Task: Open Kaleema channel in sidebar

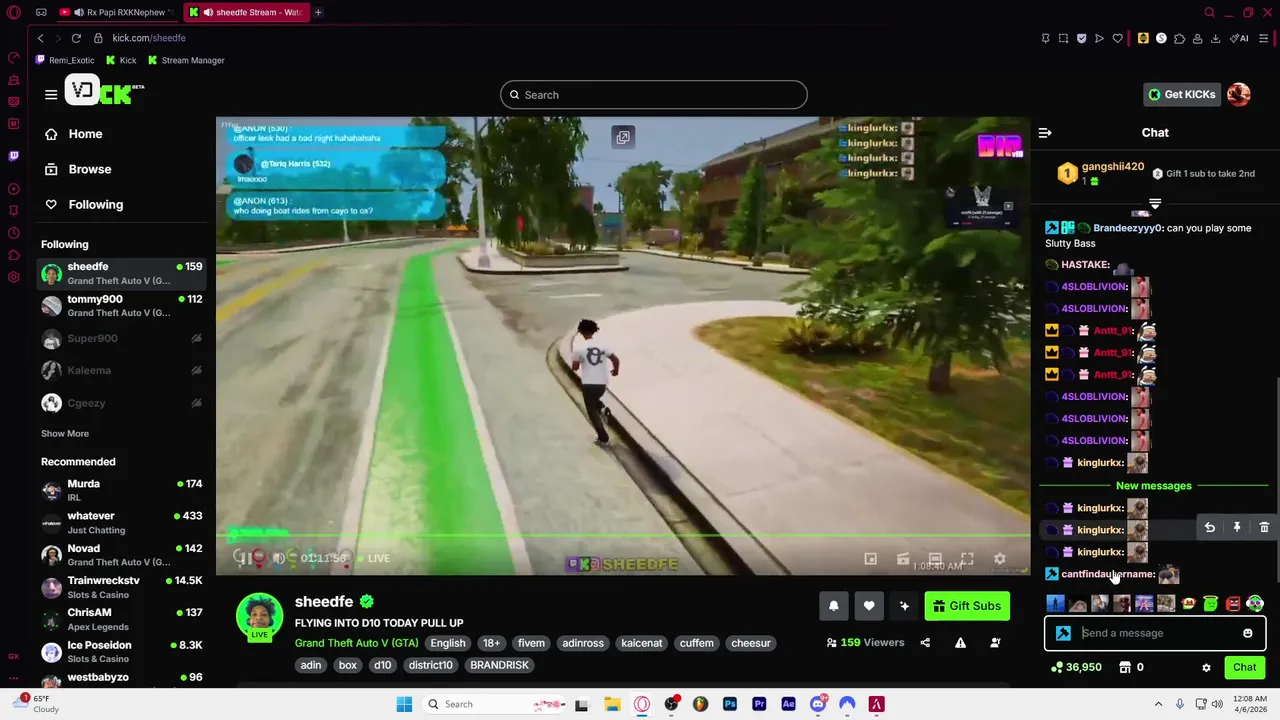Action: (x=122, y=371)
